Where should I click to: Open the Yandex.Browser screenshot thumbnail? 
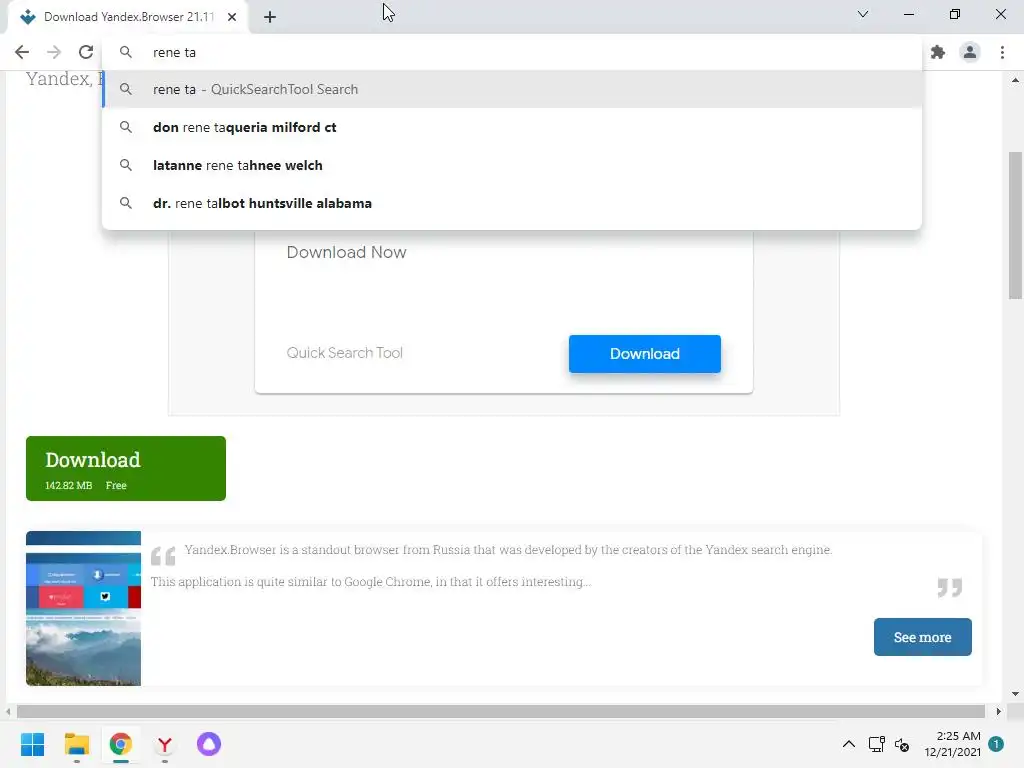(x=84, y=608)
